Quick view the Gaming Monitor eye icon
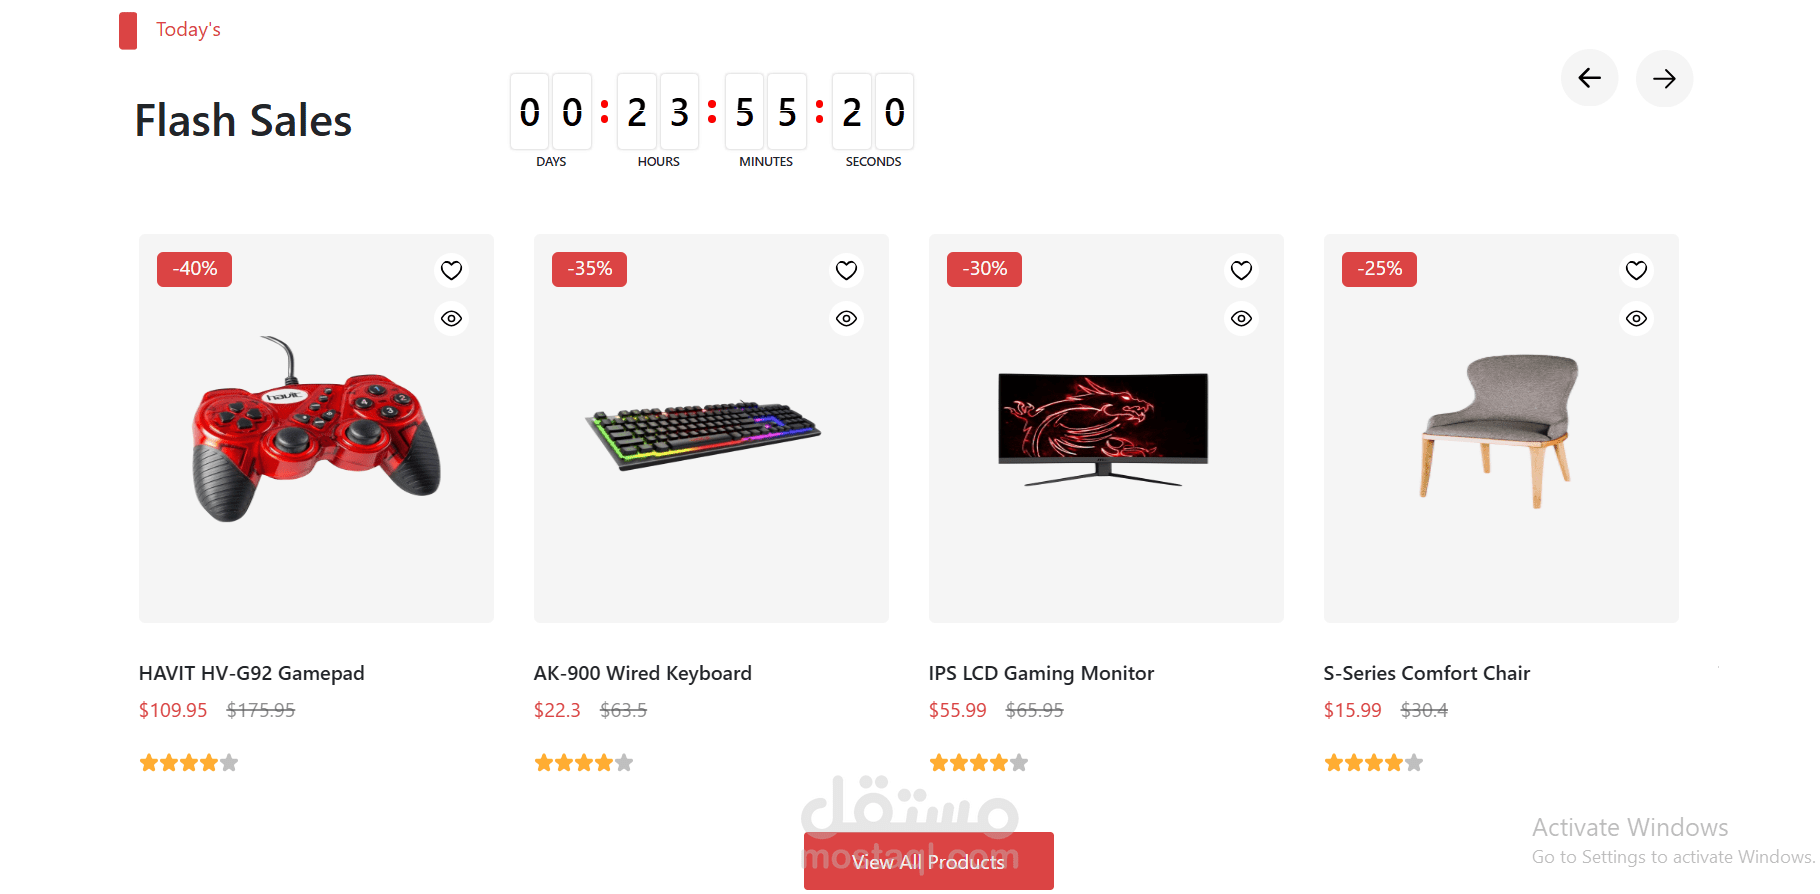The width and height of the screenshot is (1820, 894). click(1241, 318)
